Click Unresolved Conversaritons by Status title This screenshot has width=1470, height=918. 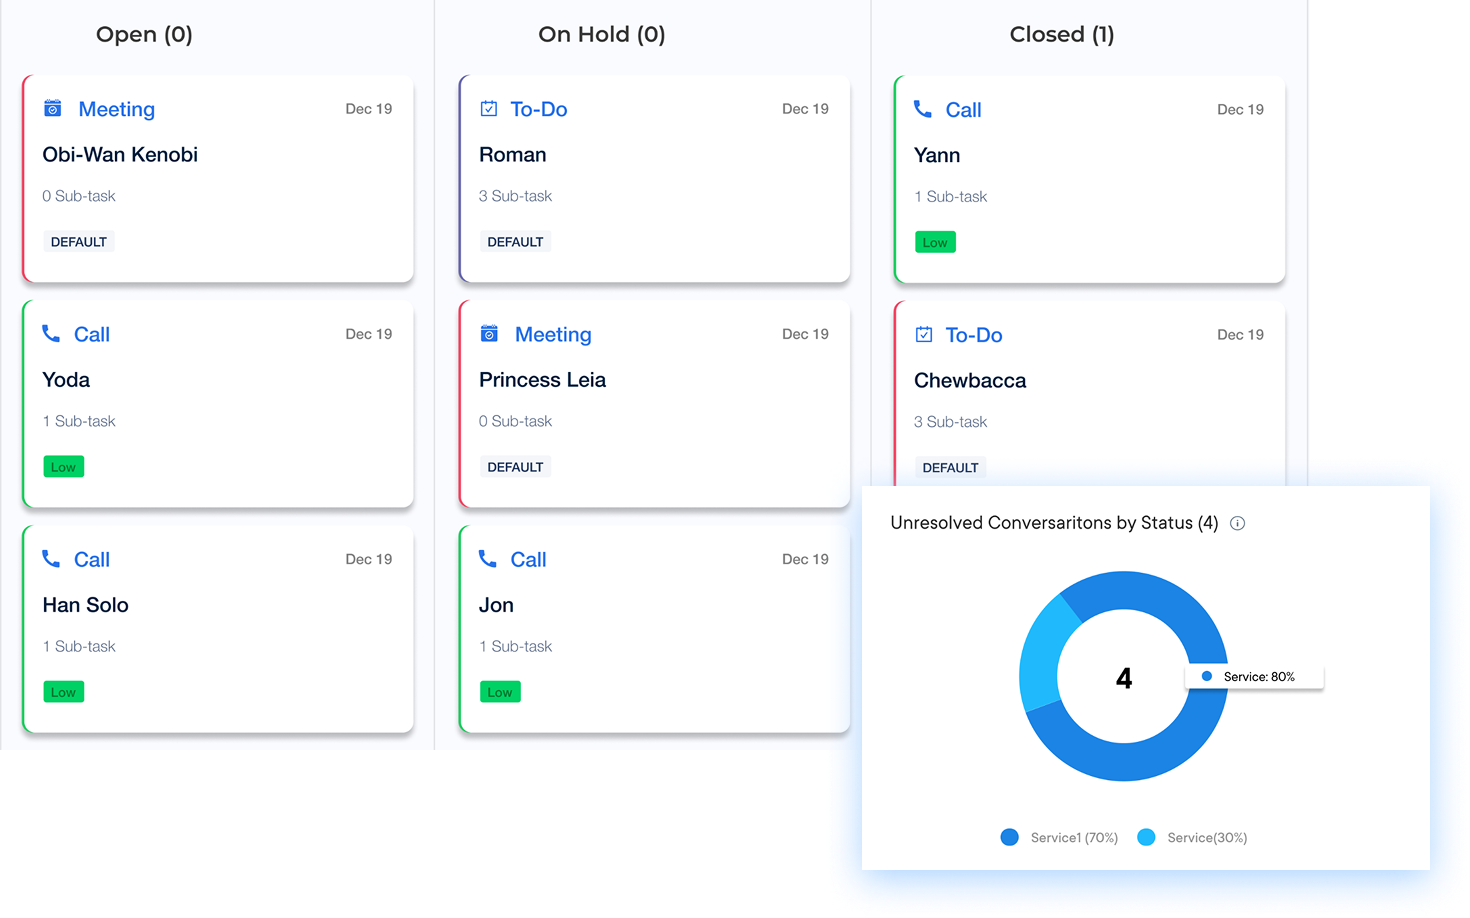coord(1054,523)
